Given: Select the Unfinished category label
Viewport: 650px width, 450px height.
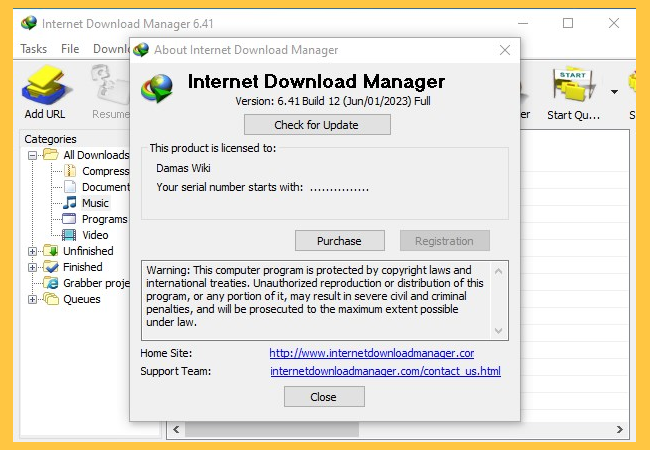Looking at the screenshot, I should point(88,251).
